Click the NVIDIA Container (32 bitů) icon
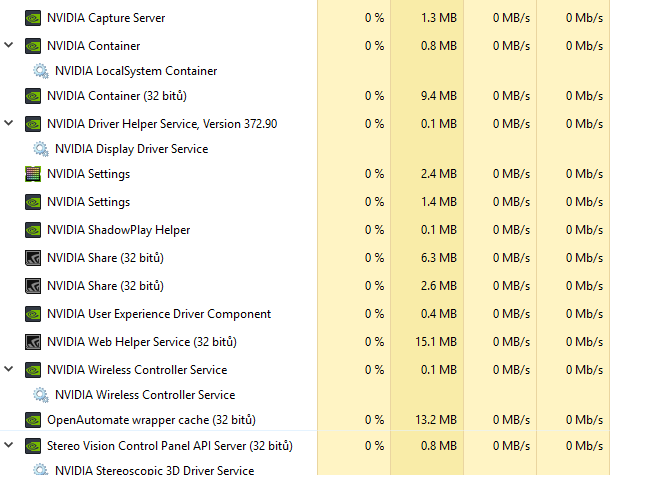 click(x=33, y=96)
